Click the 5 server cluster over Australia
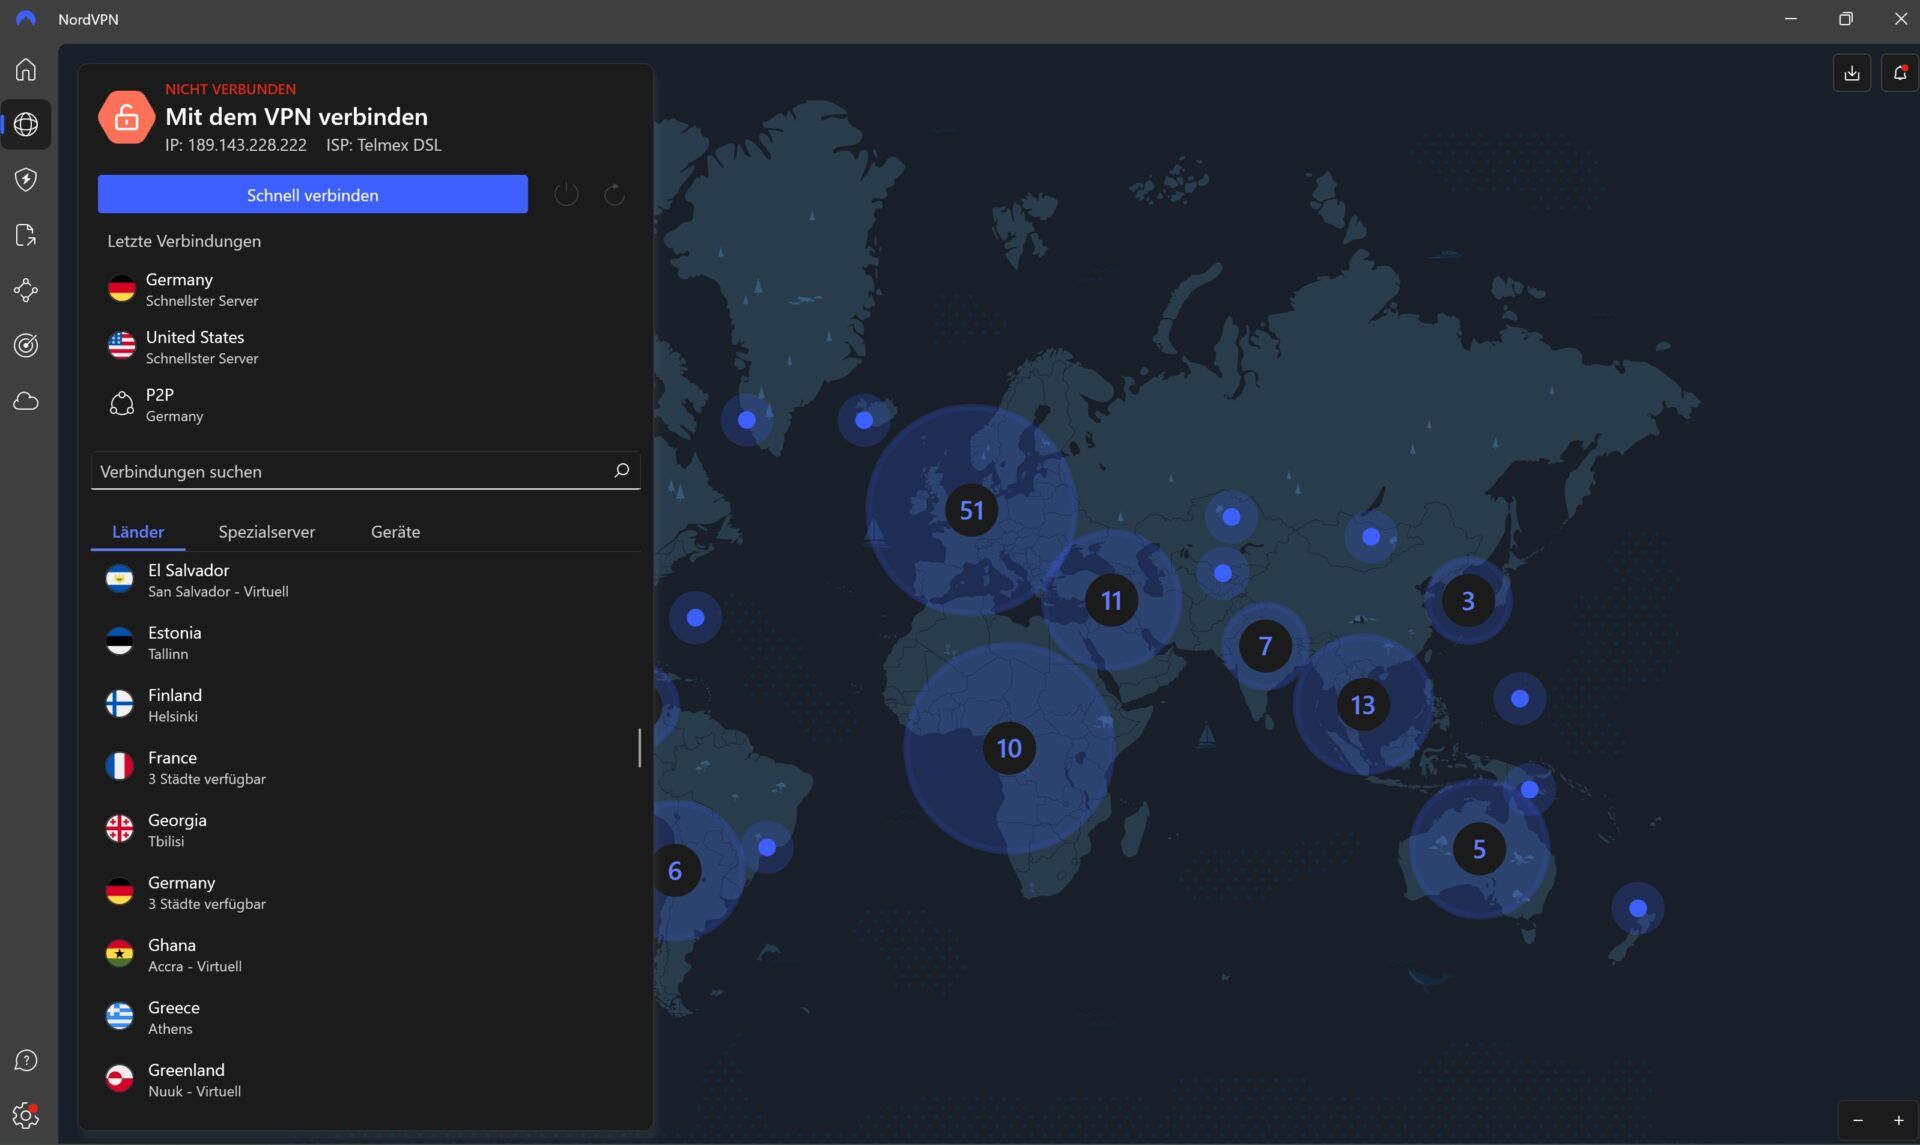Viewport: 1920px width, 1145px height. (x=1479, y=849)
